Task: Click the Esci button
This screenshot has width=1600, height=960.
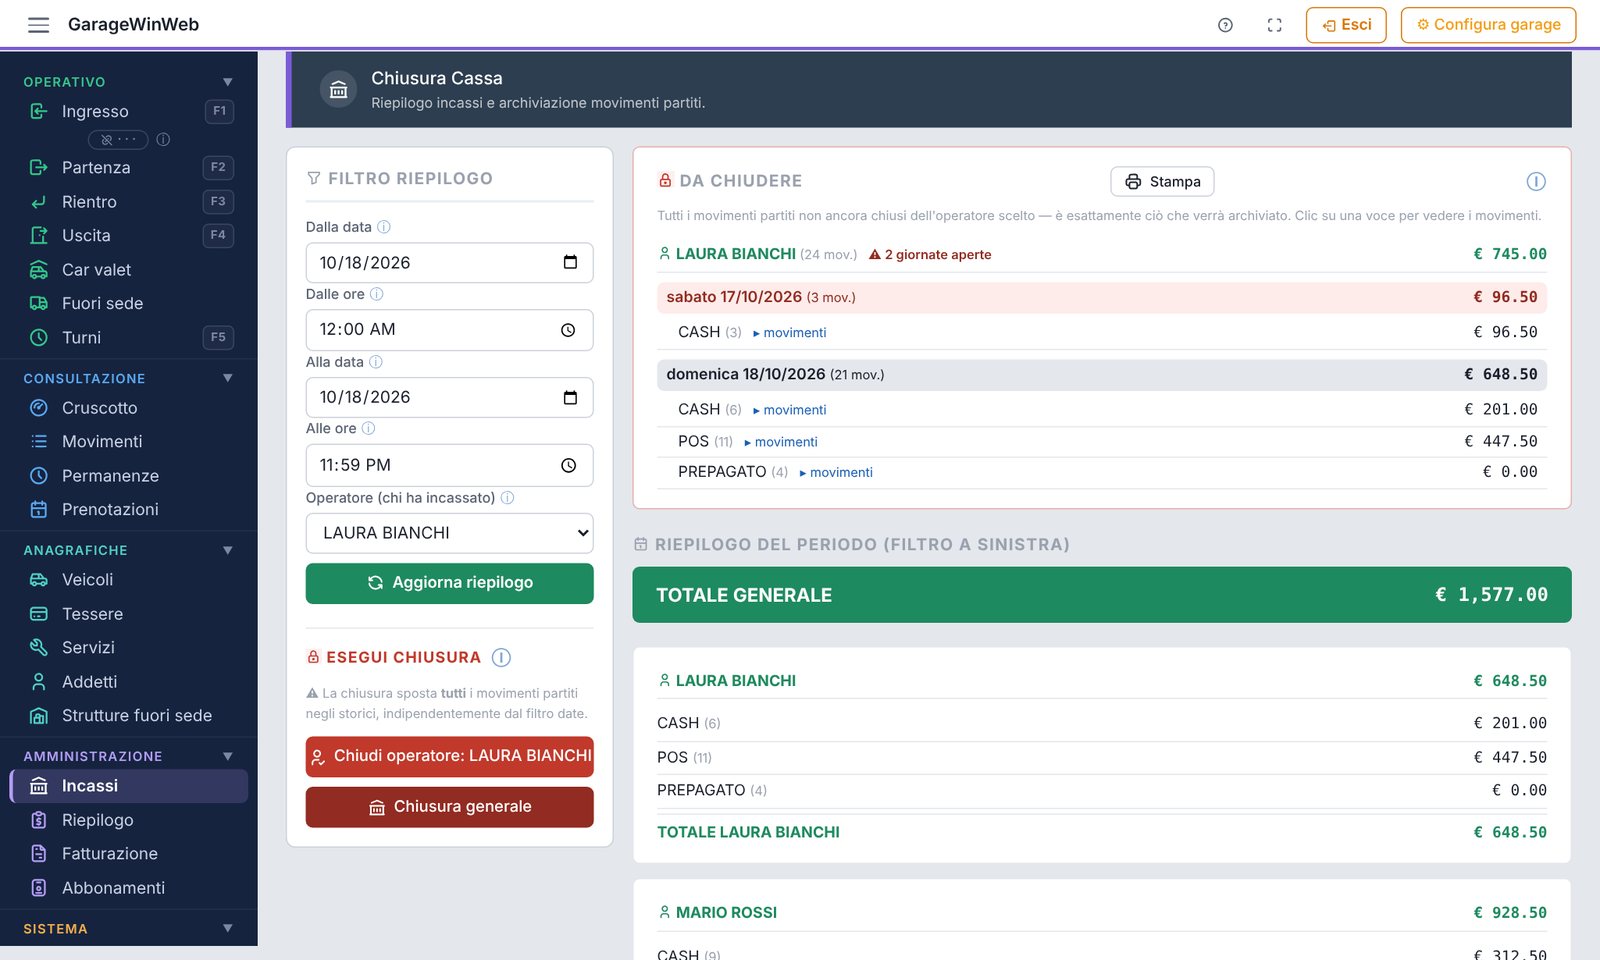Action: point(1346,25)
